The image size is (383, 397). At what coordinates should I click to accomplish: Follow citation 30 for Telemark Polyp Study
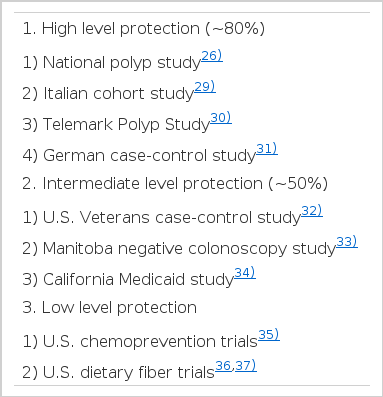point(221,118)
